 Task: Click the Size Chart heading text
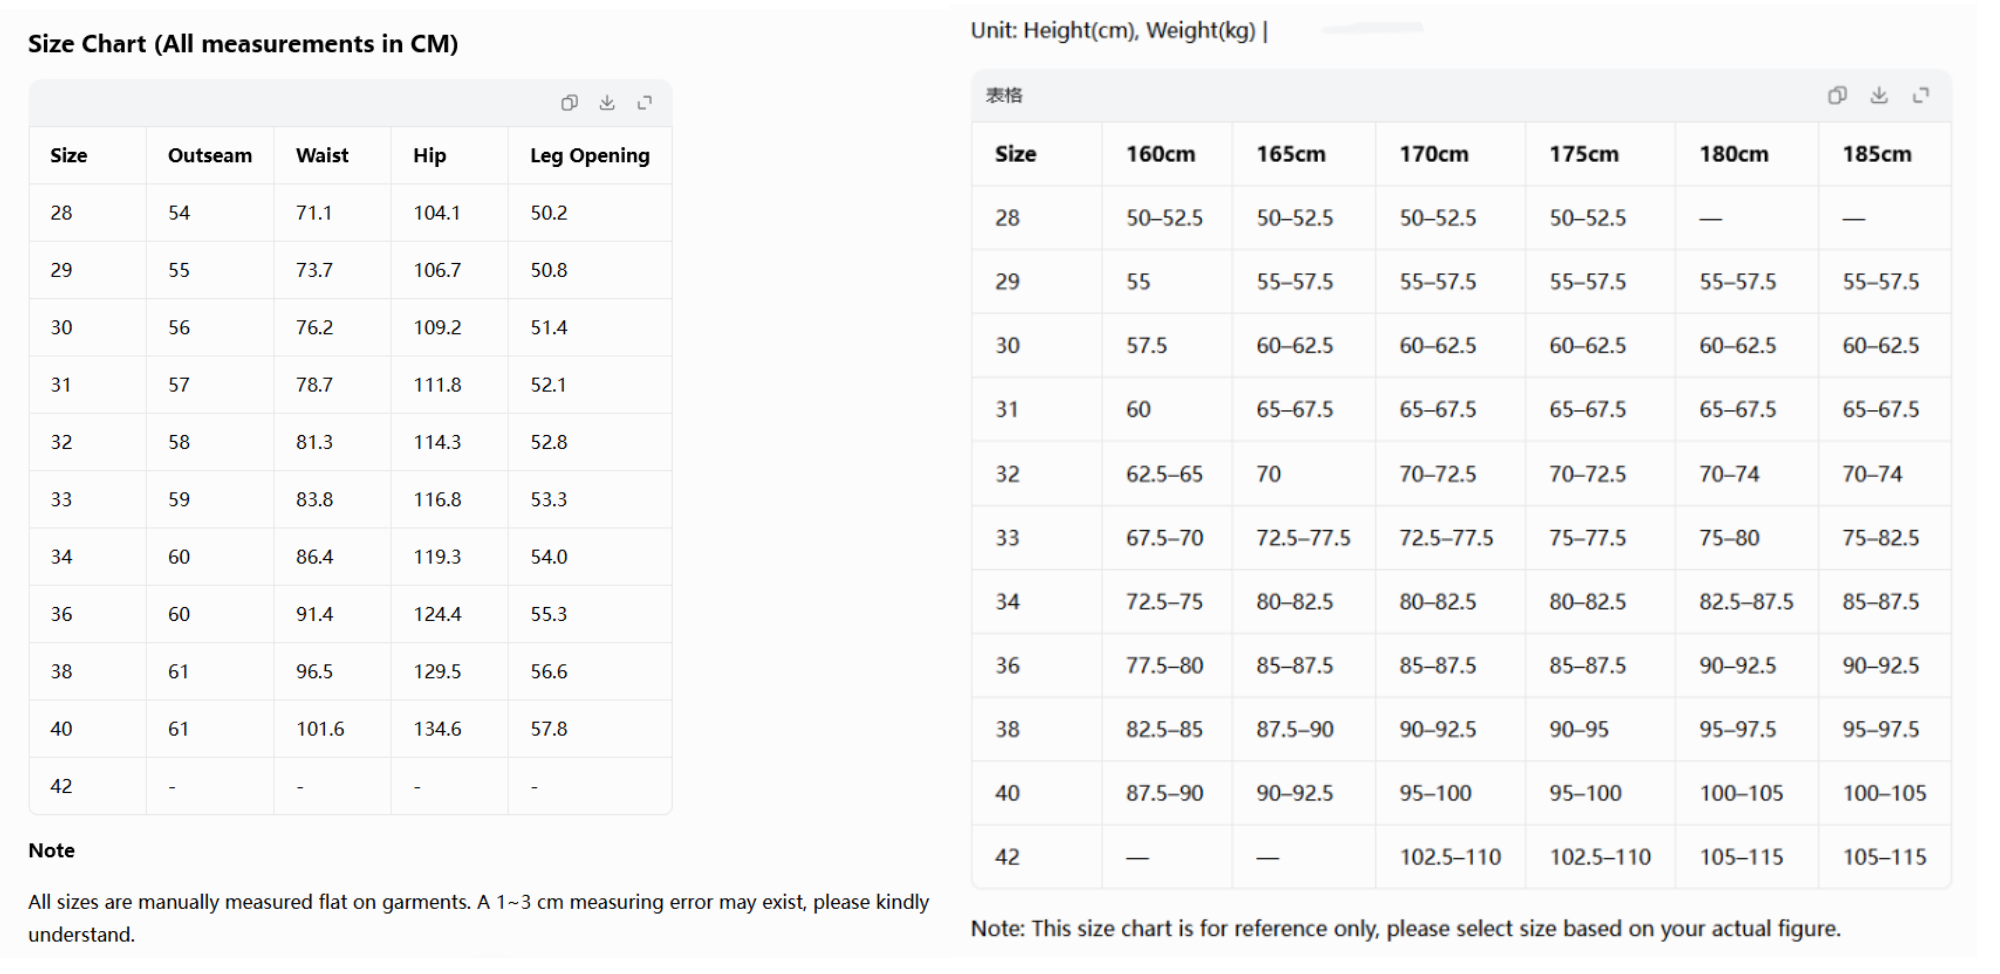(x=243, y=44)
